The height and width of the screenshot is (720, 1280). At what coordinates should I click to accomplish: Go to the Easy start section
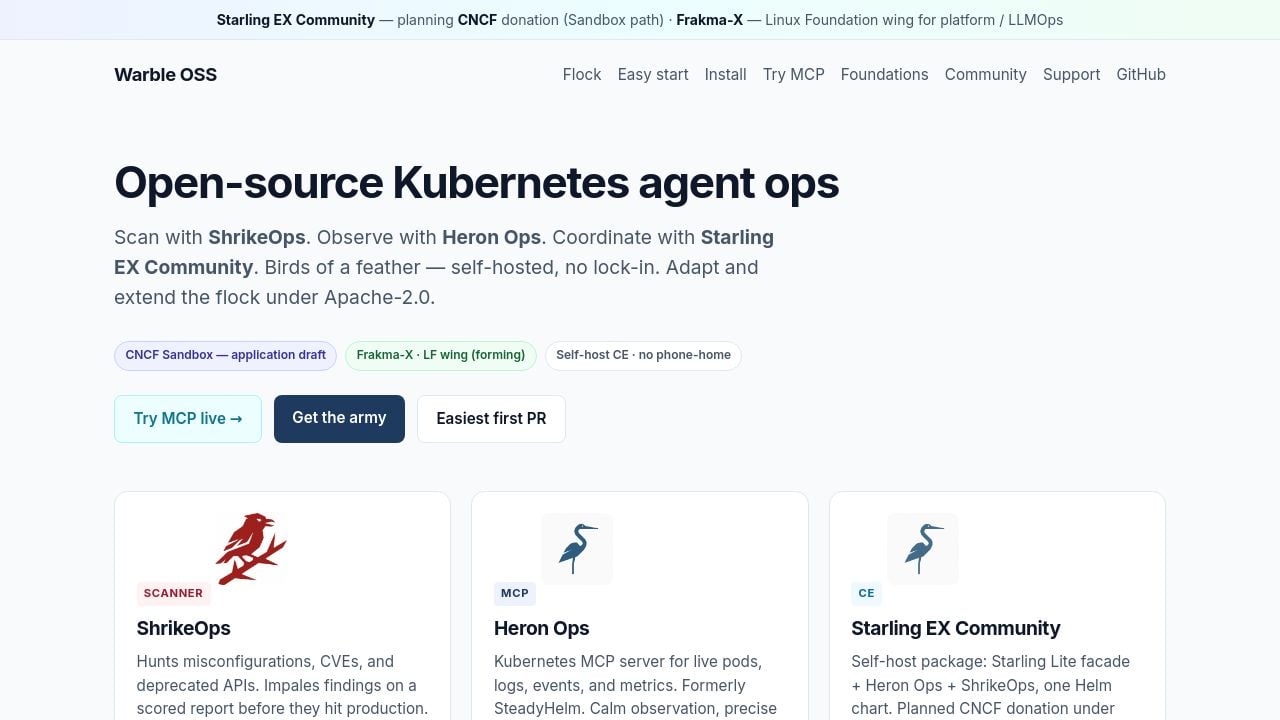pyautogui.click(x=653, y=74)
